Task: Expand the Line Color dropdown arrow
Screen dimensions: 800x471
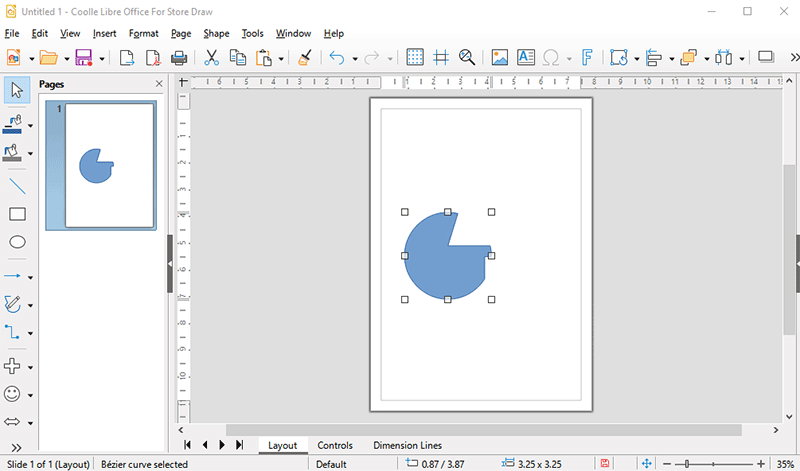Action: click(31, 126)
